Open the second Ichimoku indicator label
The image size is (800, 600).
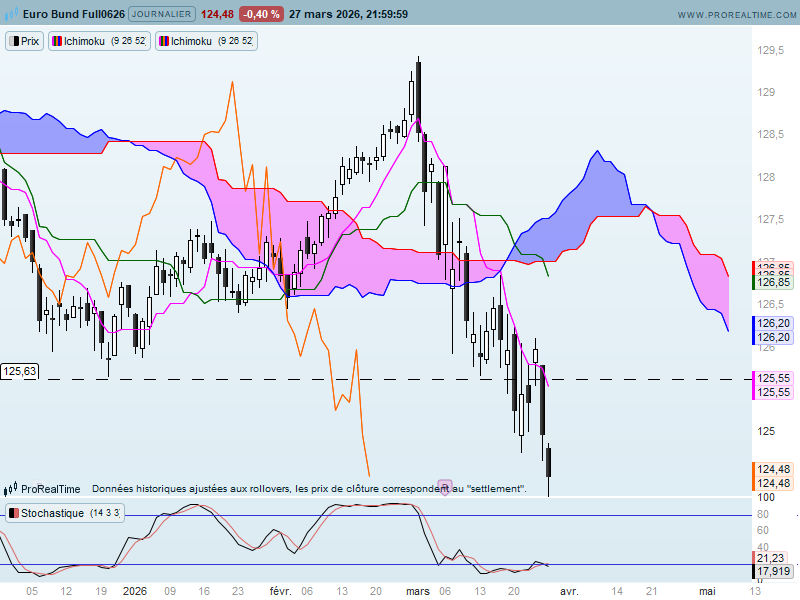coord(205,41)
